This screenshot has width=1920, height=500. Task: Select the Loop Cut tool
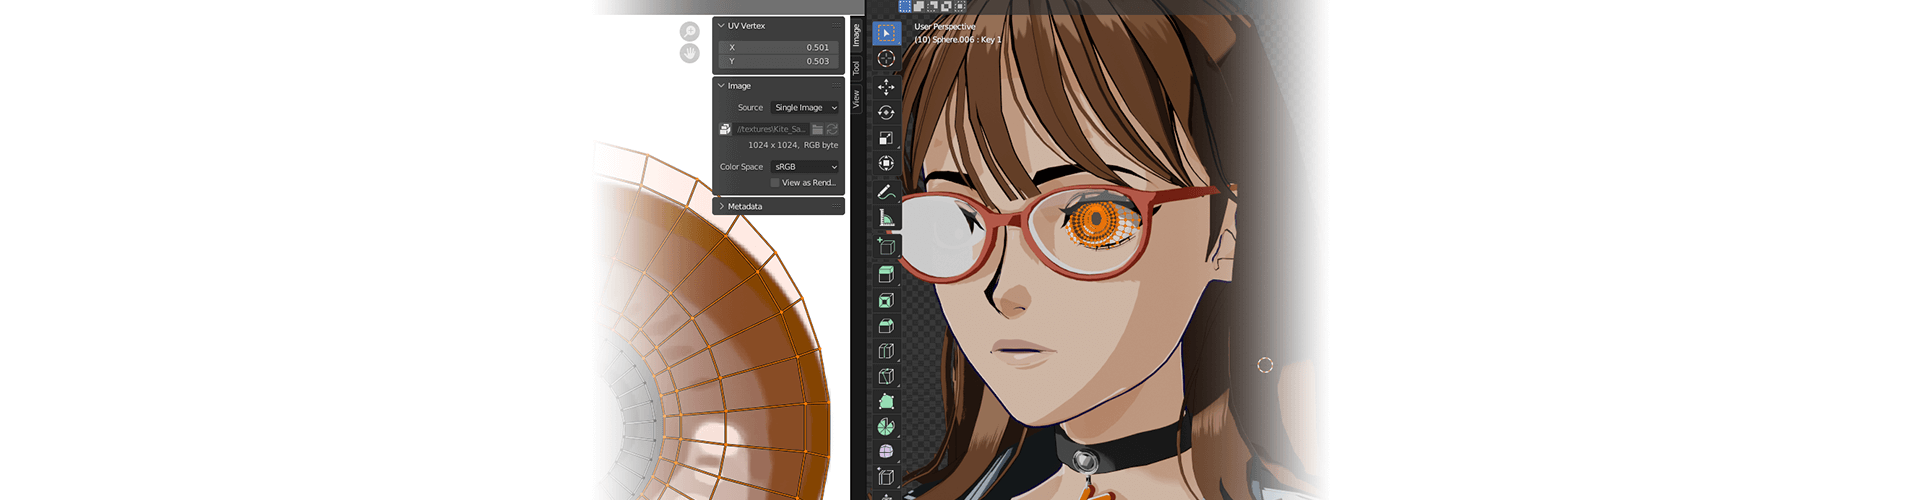[886, 351]
